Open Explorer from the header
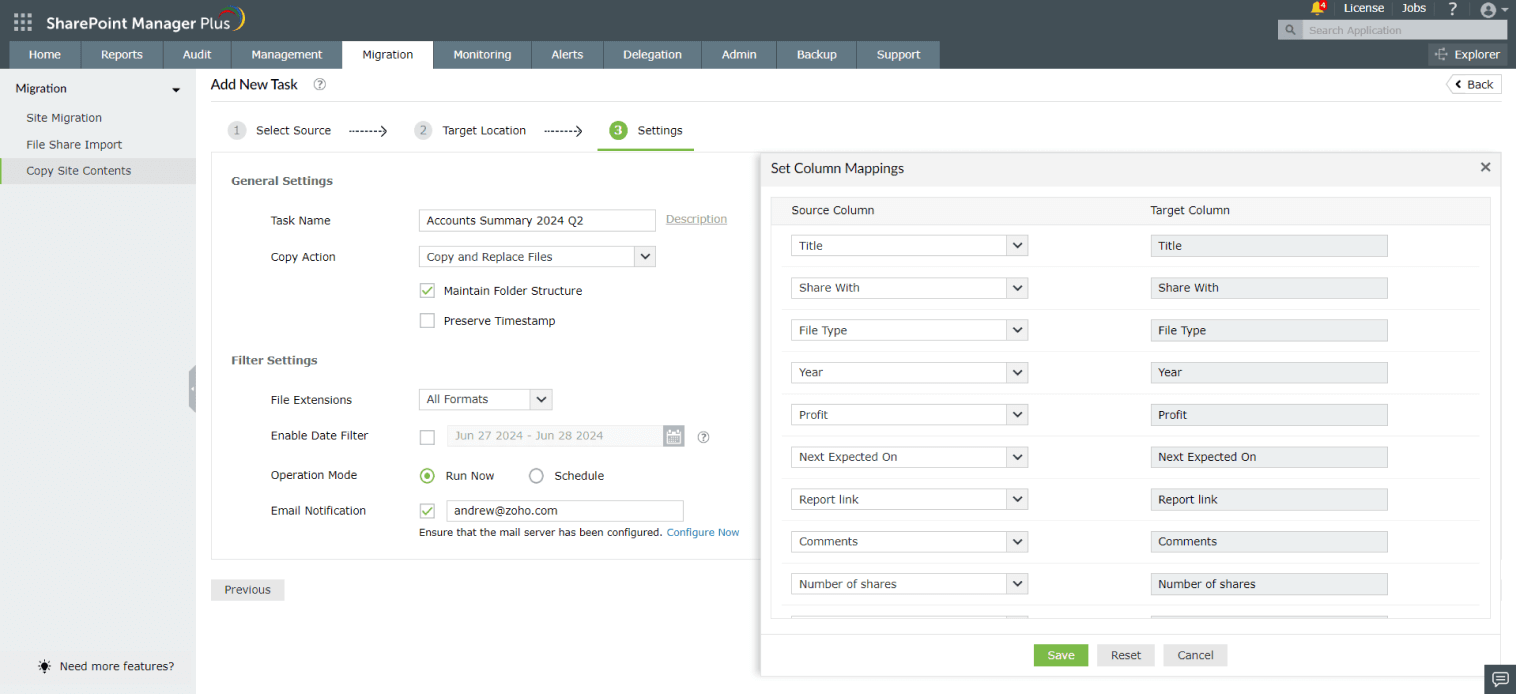 (x=1467, y=54)
